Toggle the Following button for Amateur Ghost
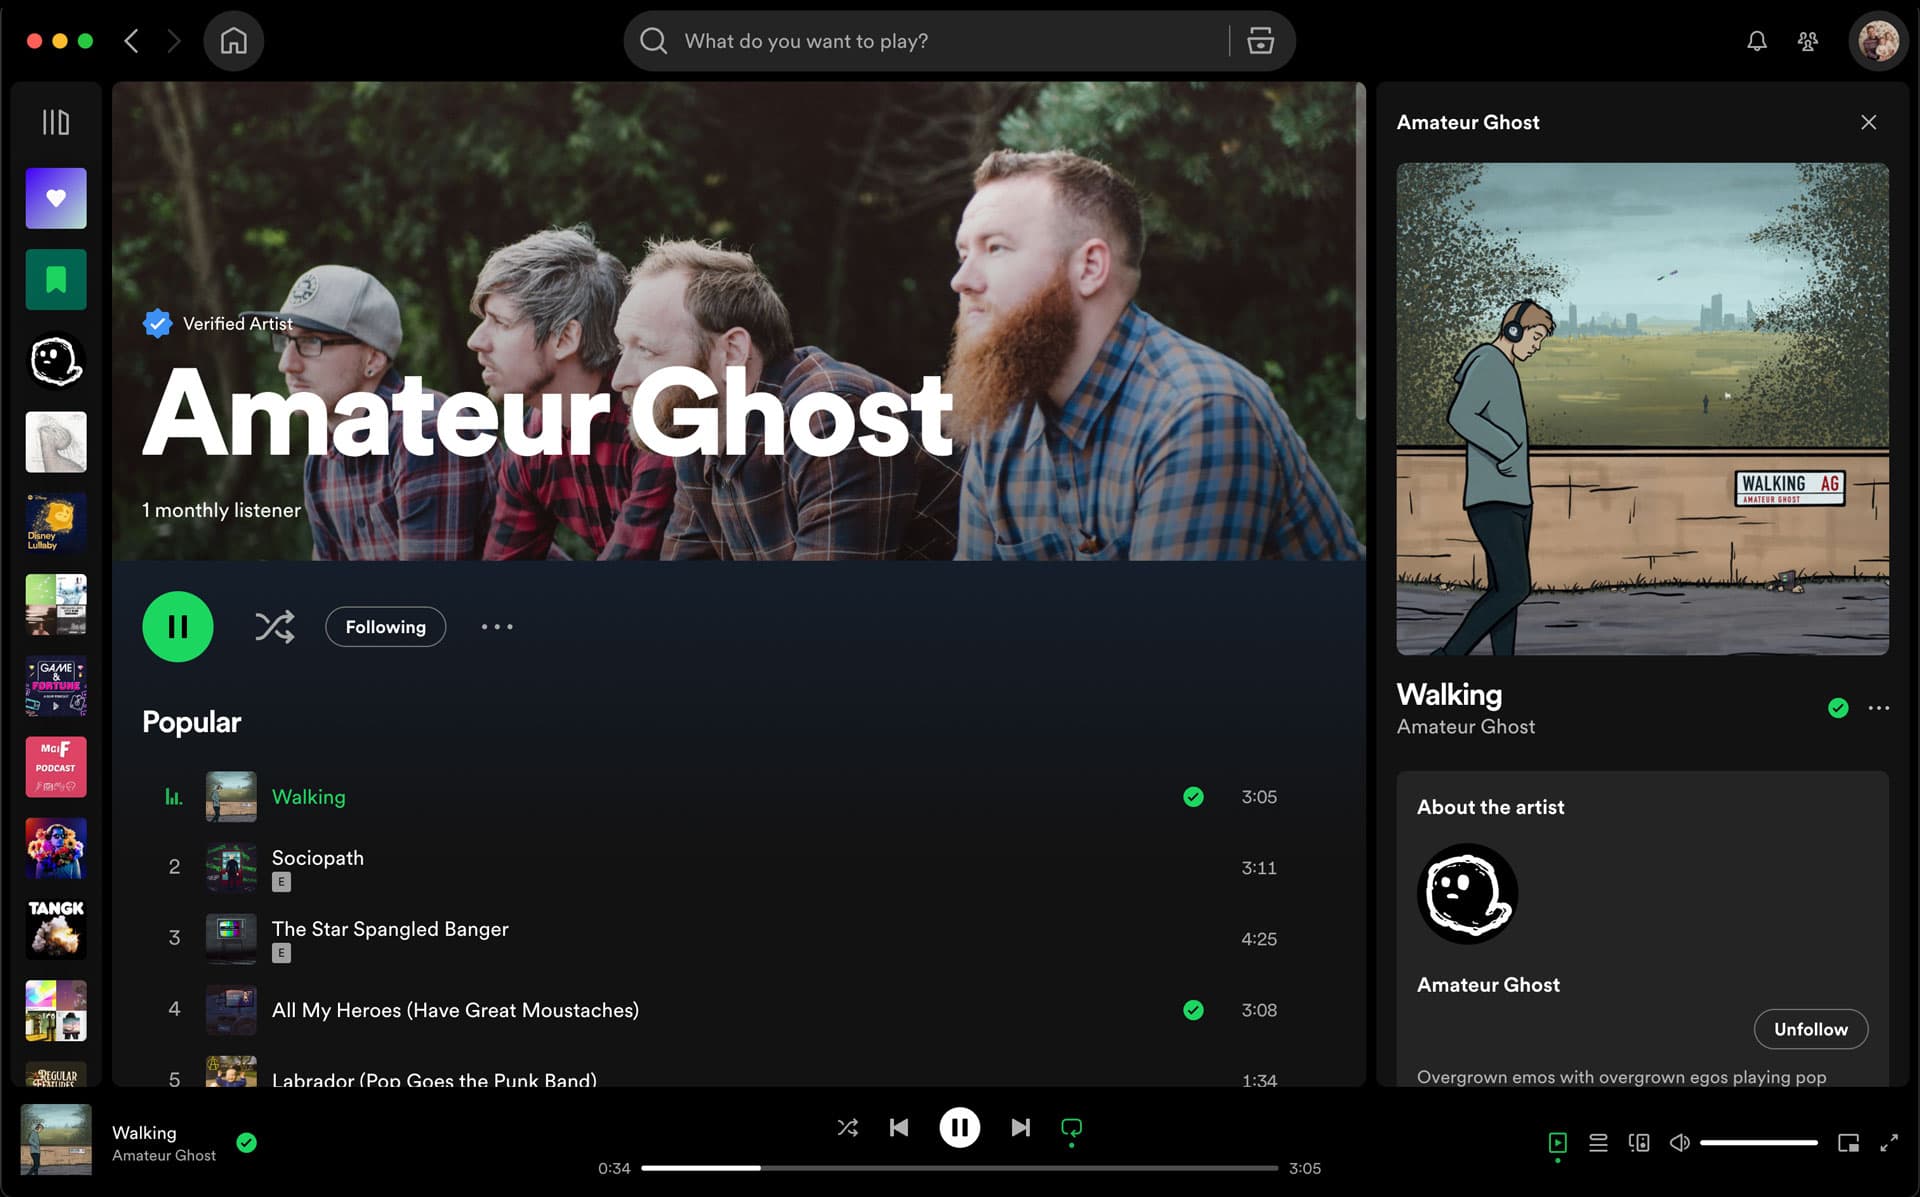The width and height of the screenshot is (1920, 1197). tap(386, 626)
